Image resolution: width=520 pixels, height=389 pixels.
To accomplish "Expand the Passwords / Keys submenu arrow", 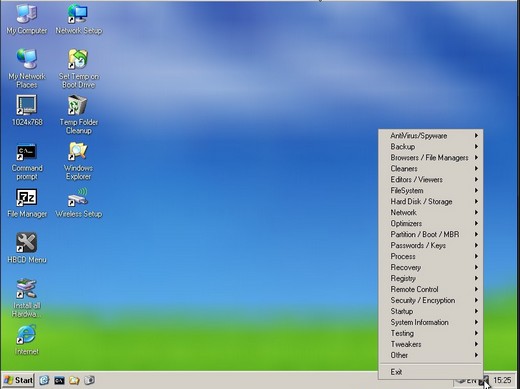I will [476, 245].
